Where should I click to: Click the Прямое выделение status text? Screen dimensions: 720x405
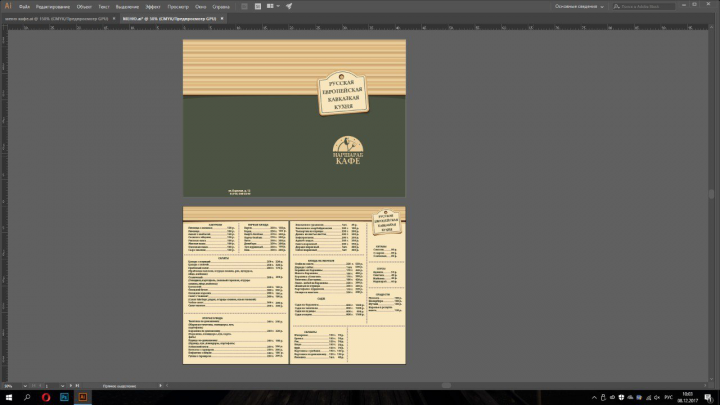pos(119,386)
